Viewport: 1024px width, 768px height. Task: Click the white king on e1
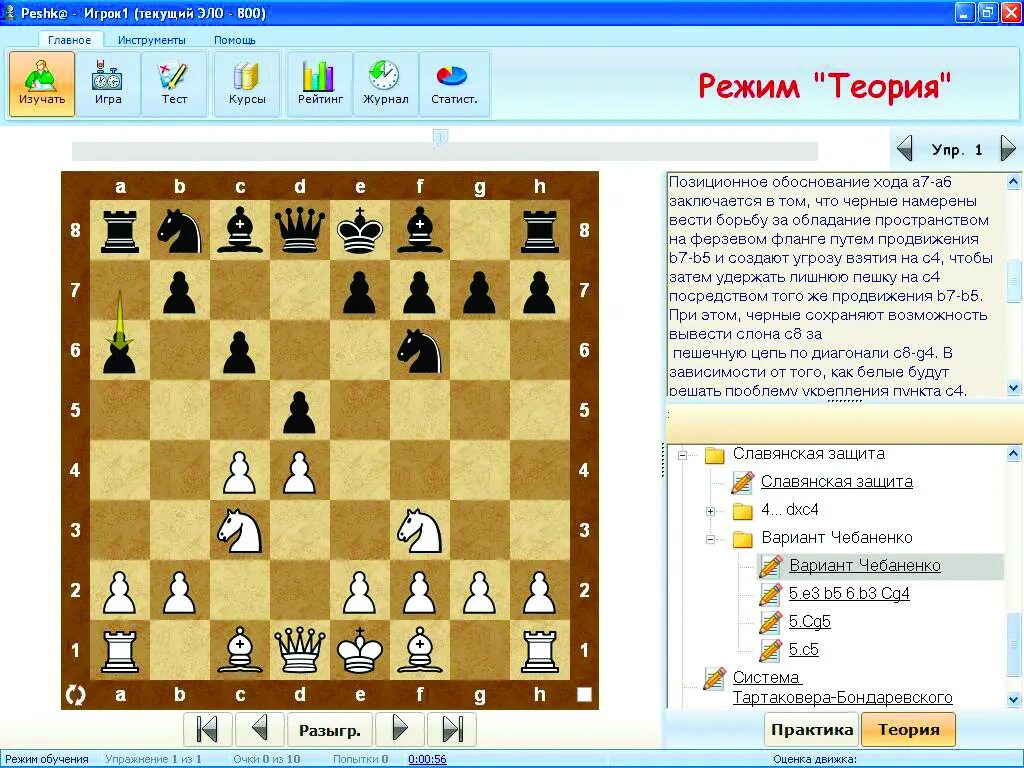360,650
